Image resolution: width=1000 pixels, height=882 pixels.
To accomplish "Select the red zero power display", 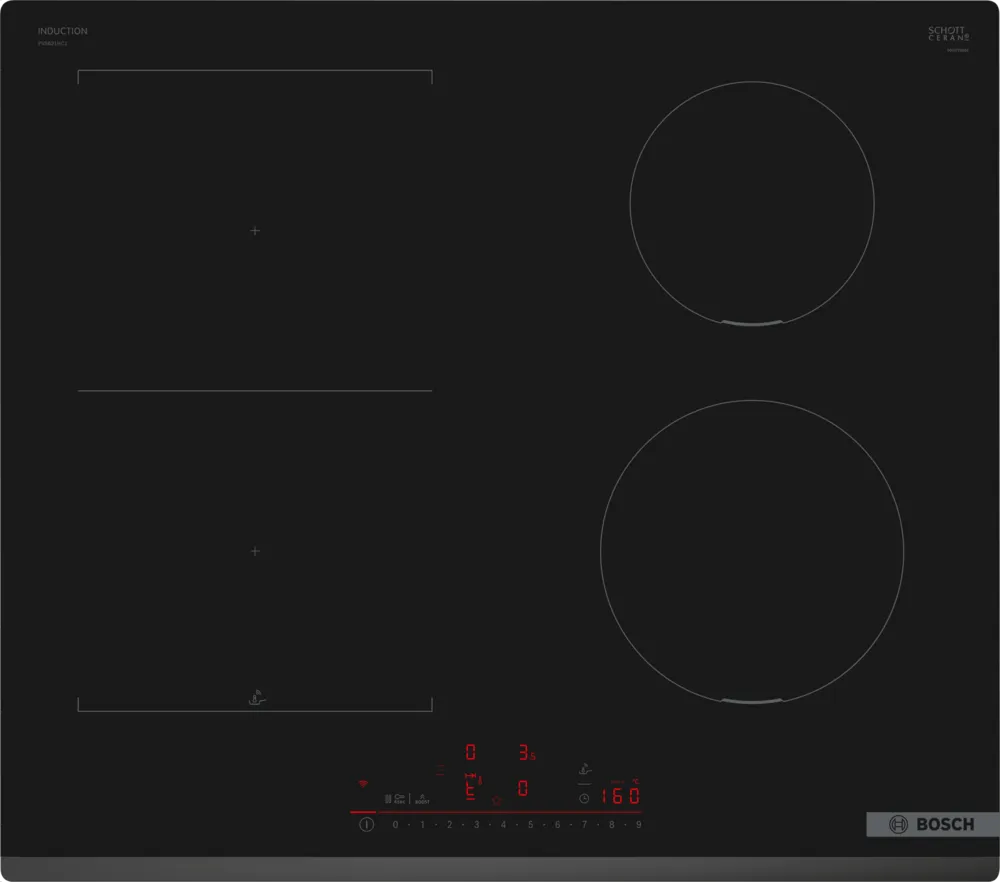I will pos(470,752).
